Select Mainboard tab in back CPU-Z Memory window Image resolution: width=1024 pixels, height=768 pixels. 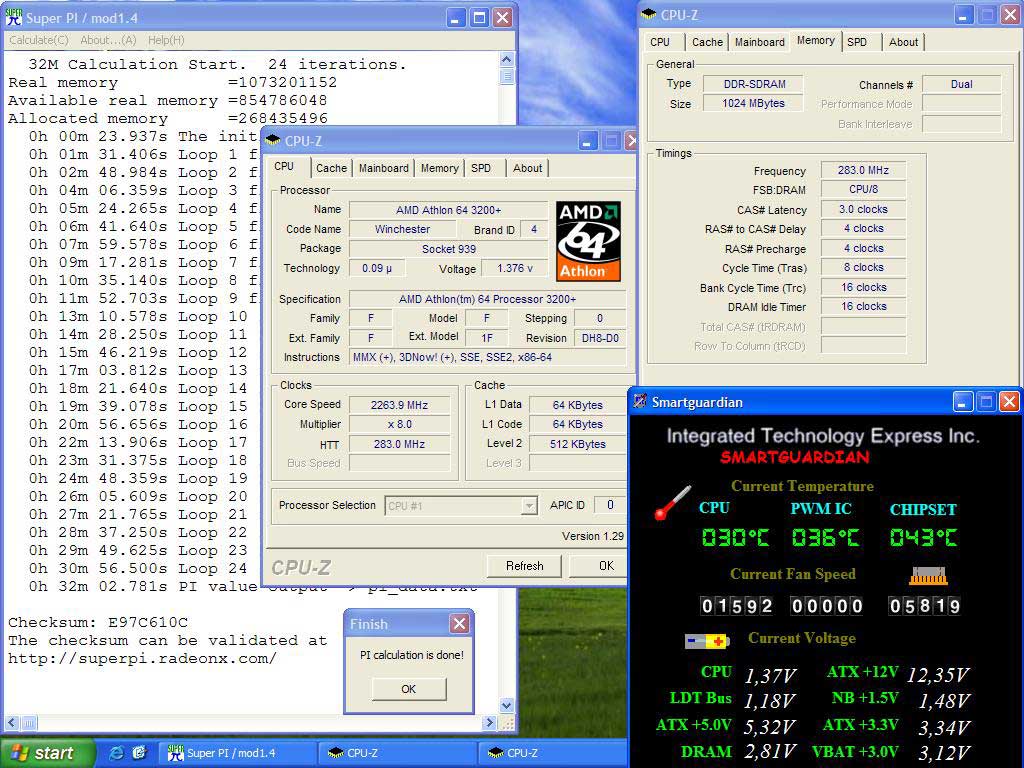click(760, 42)
